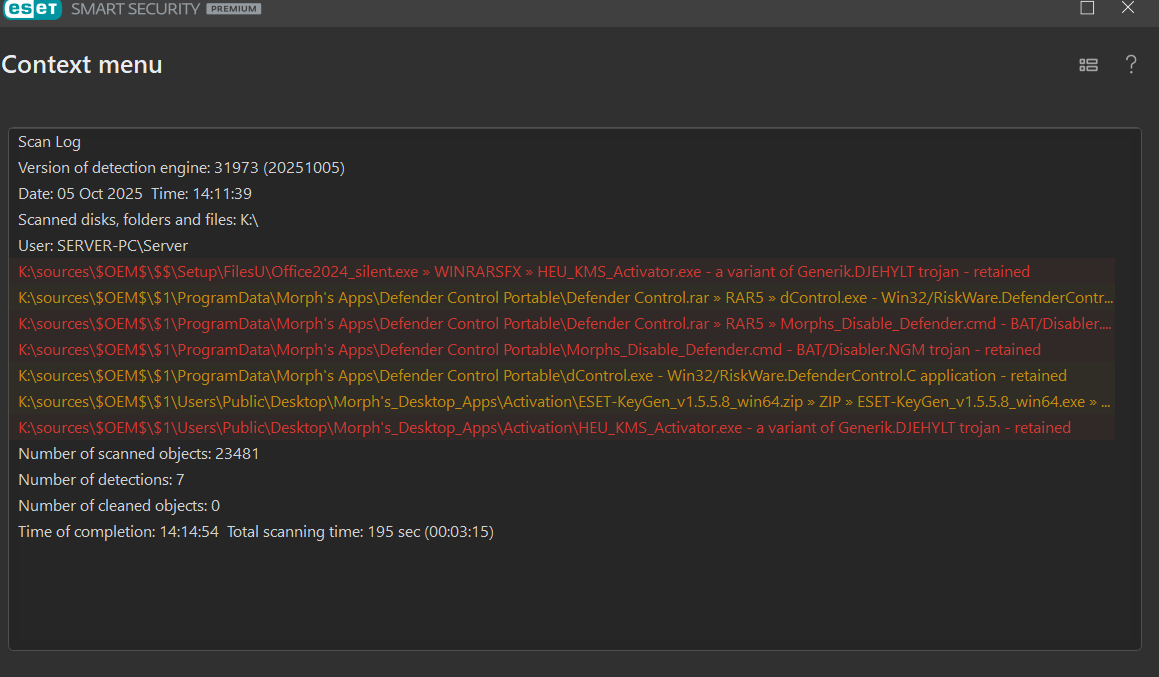The width and height of the screenshot is (1159, 677).
Task: Select the RiskWare.DefenderControl.C application retained row
Action: [542, 376]
